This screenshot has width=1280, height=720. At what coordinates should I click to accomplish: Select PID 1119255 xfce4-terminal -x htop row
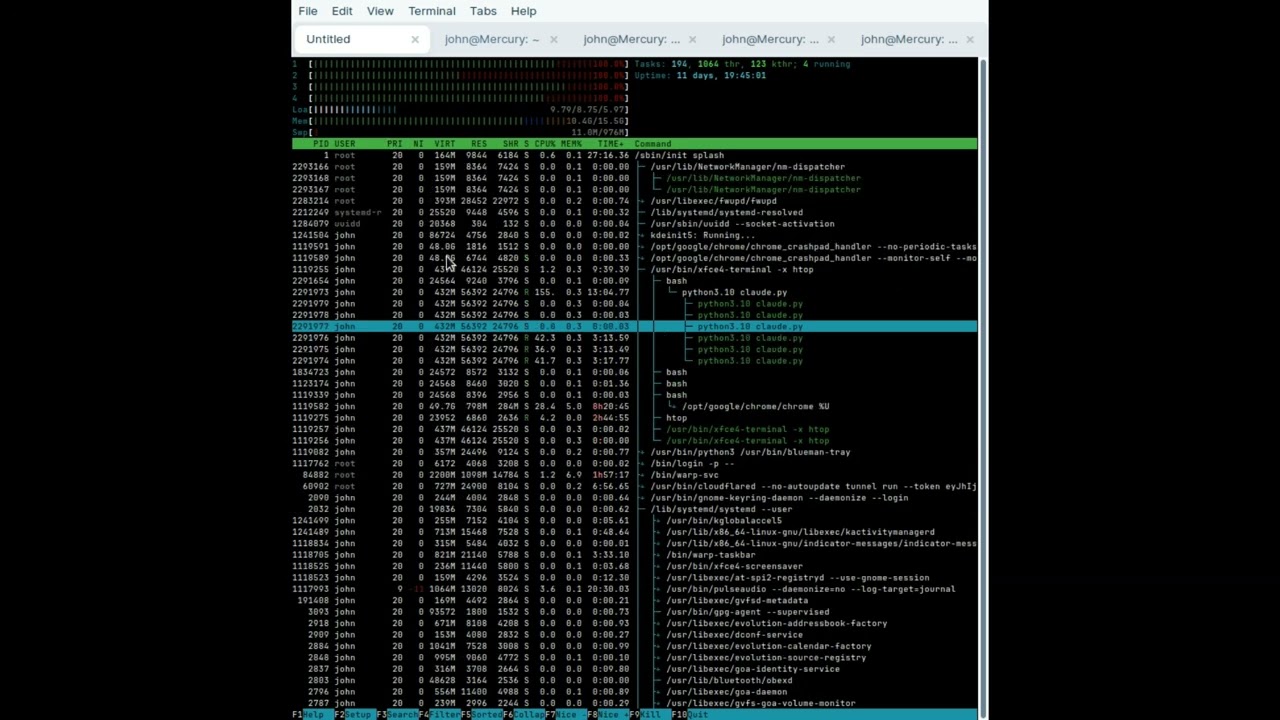tap(634, 269)
